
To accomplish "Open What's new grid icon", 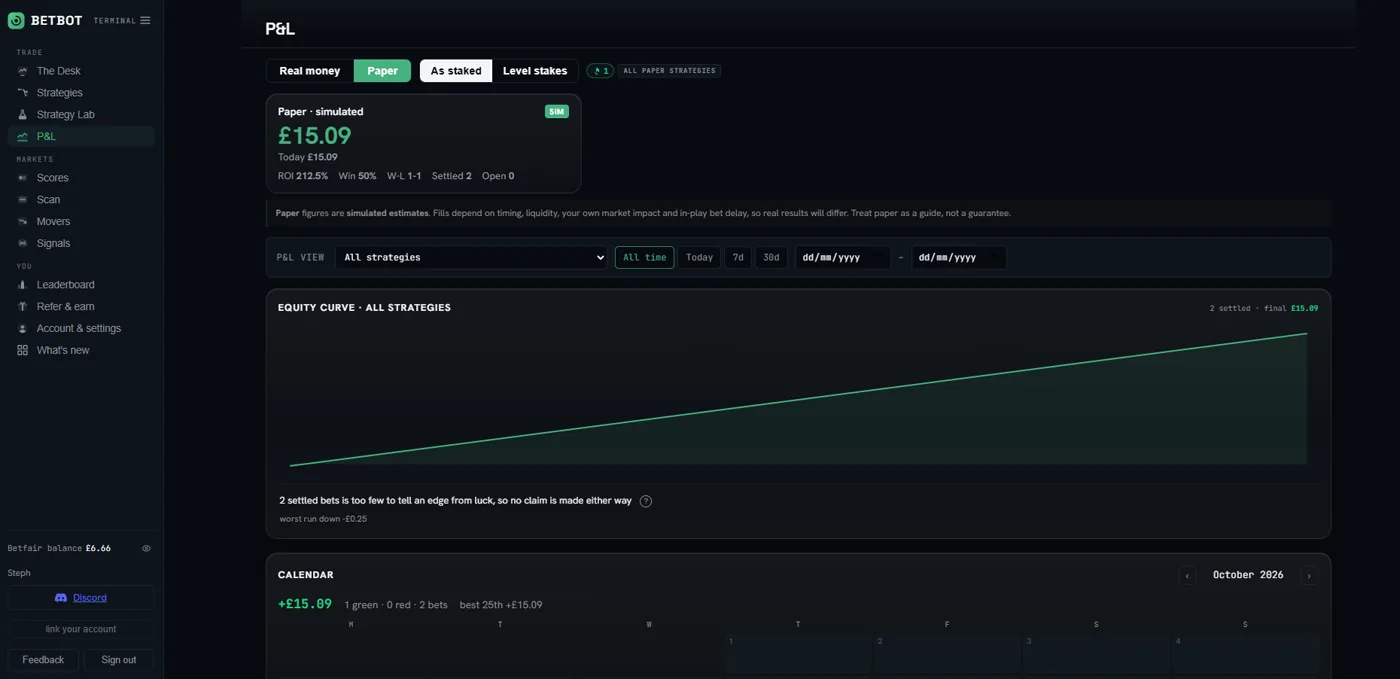I will click(23, 351).
